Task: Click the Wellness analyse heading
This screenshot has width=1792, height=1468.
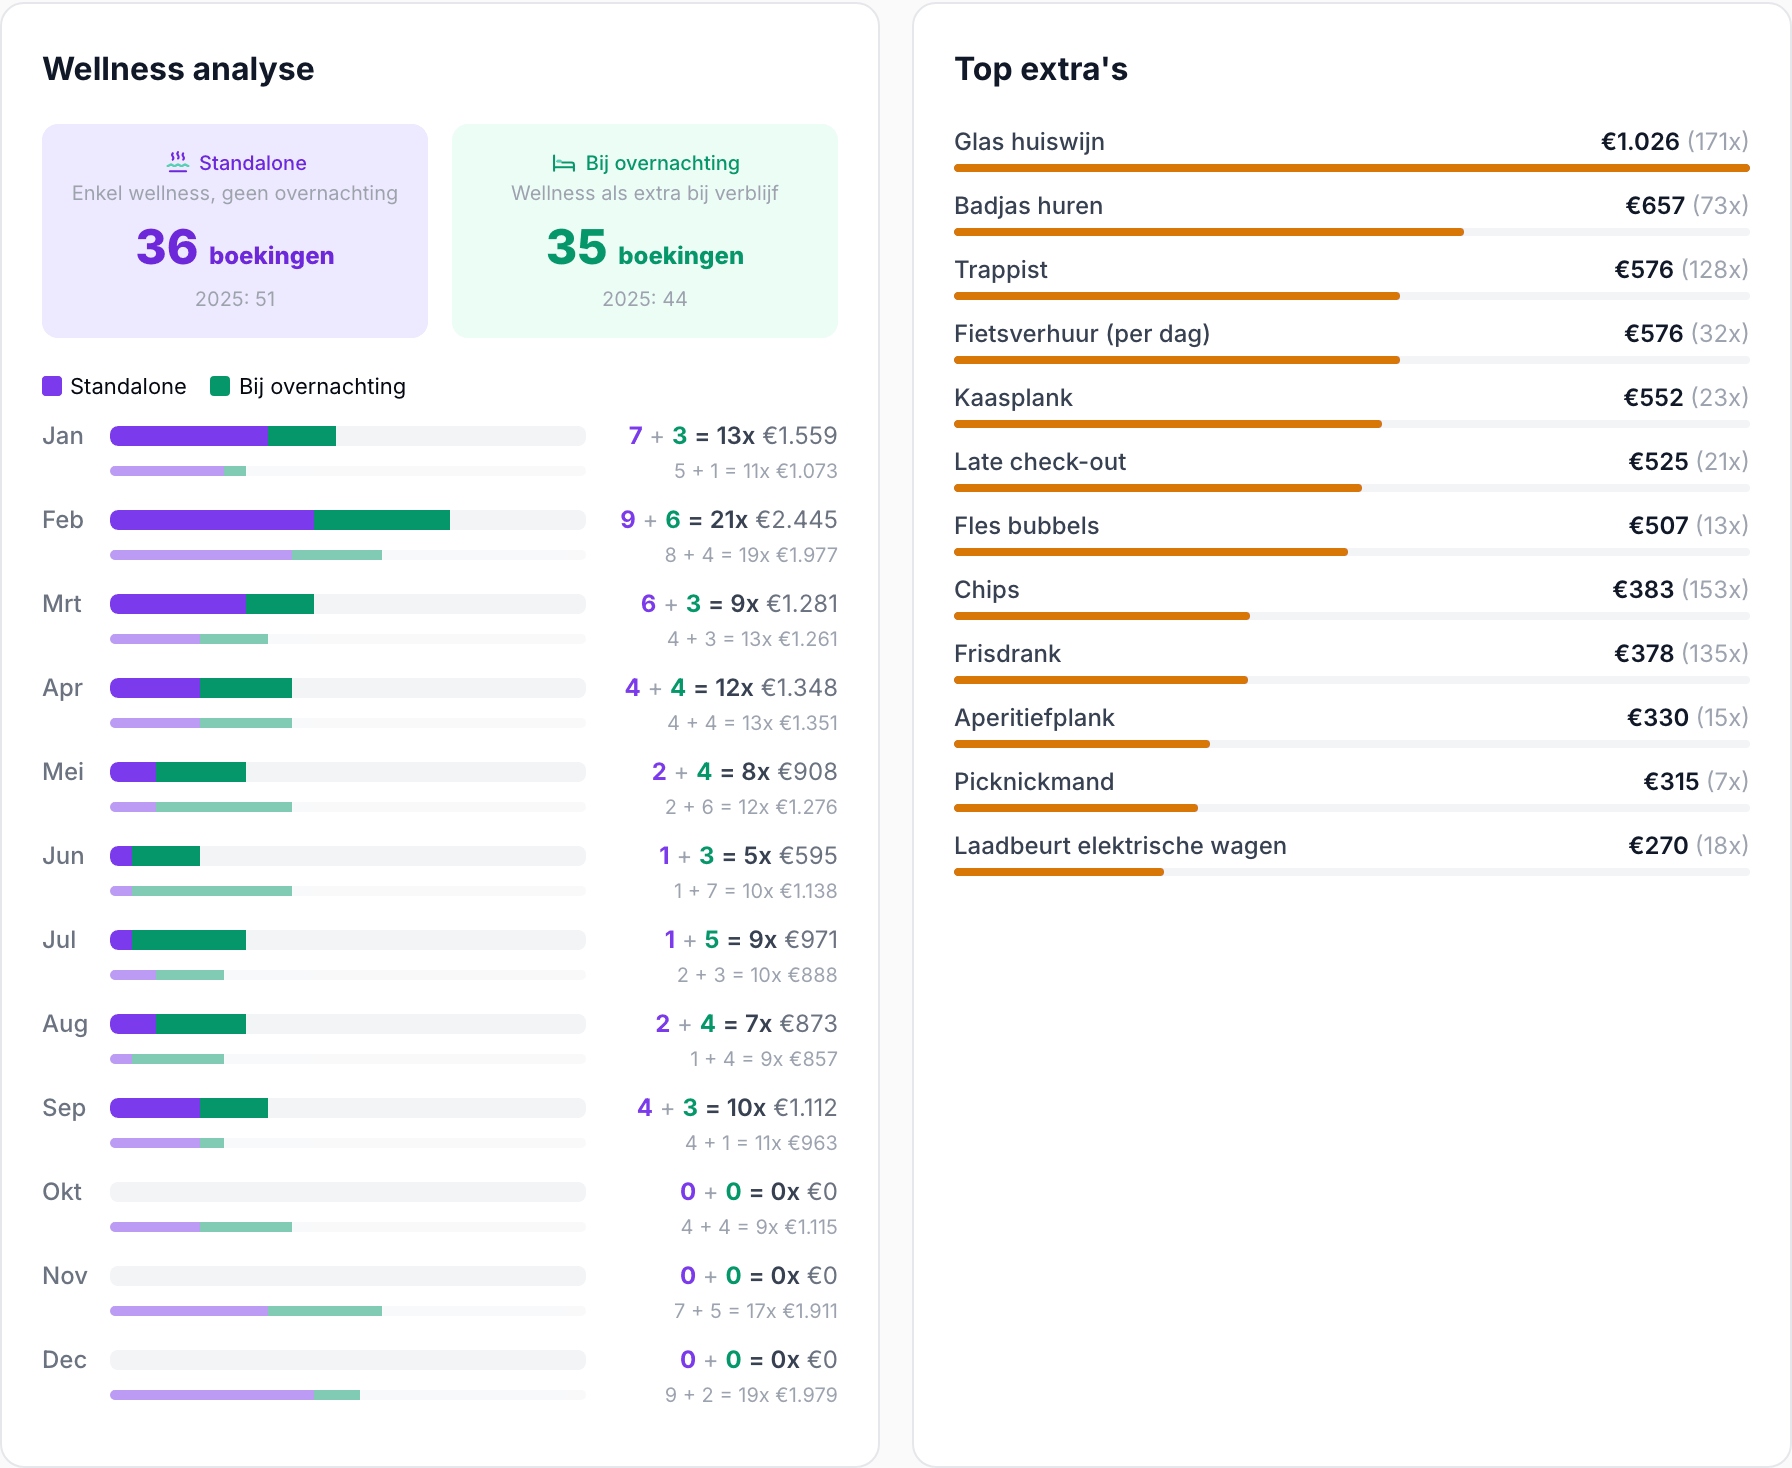Action: click(178, 69)
